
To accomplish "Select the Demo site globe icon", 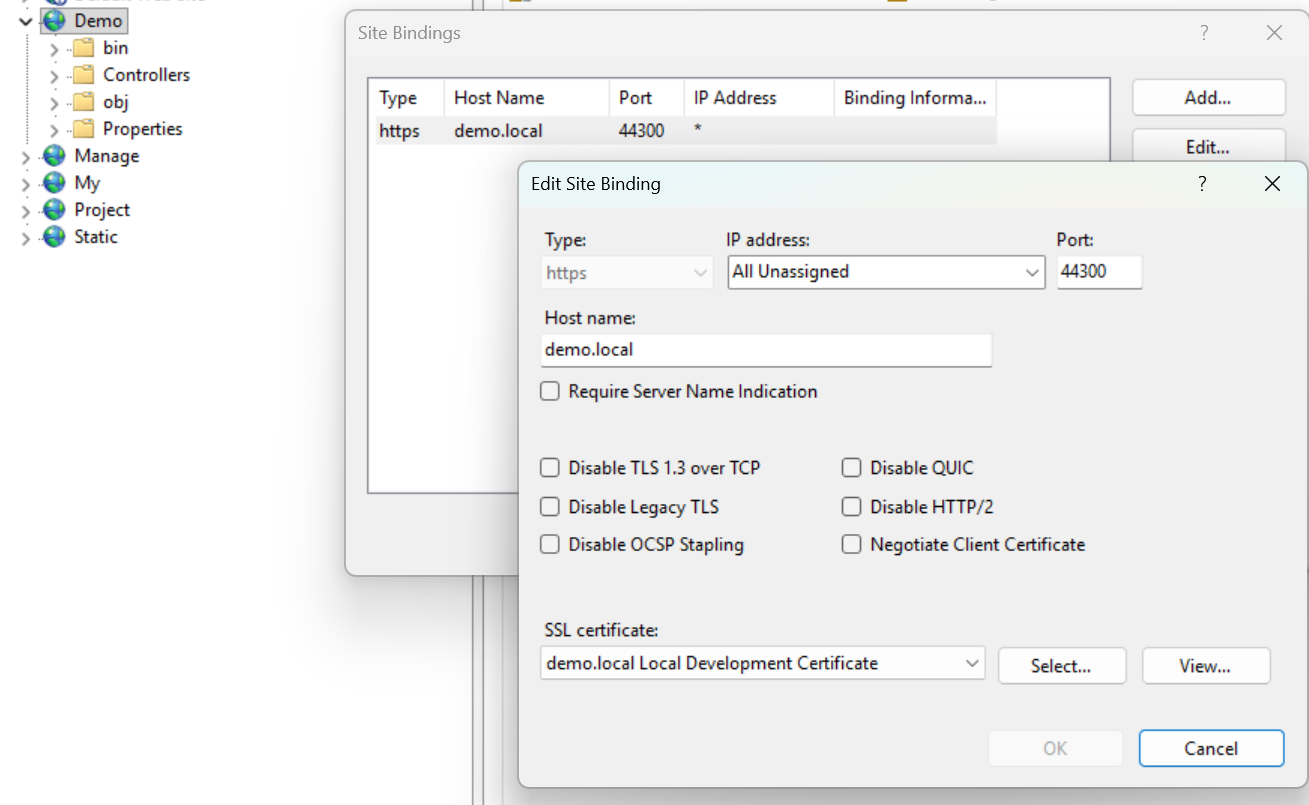I will point(52,20).
